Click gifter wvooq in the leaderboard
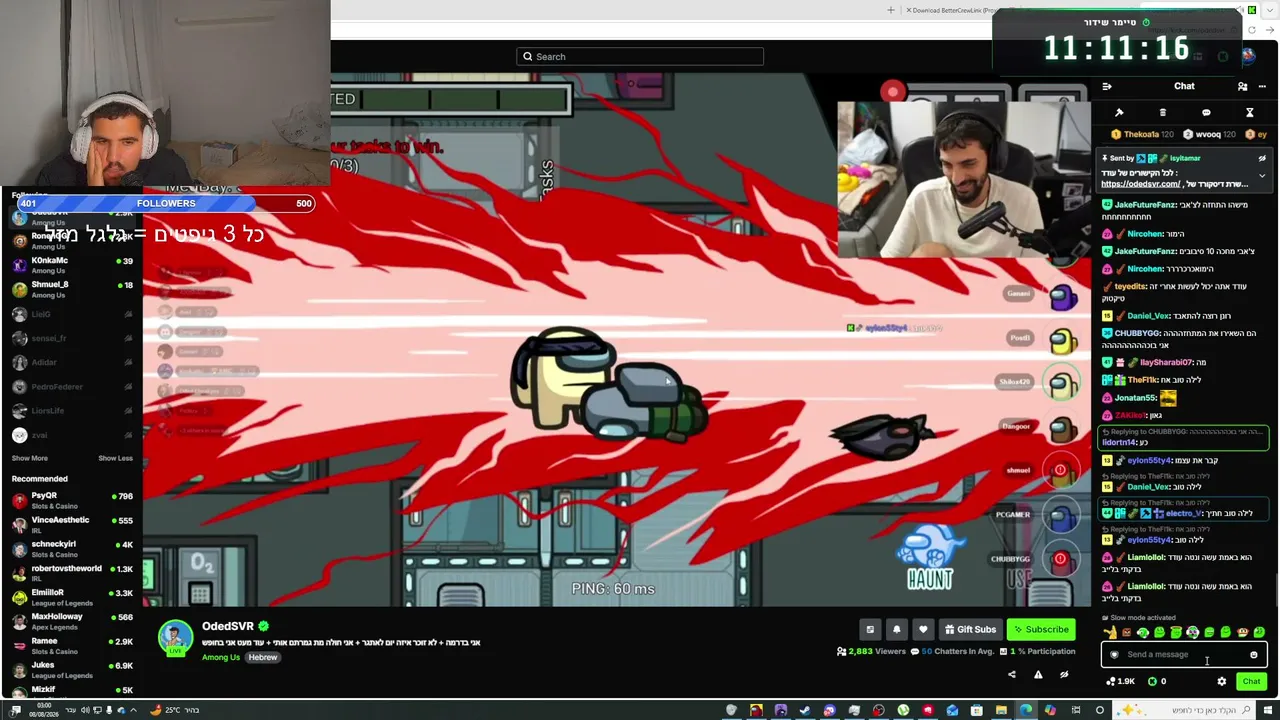The image size is (1280, 720). click(1208, 134)
